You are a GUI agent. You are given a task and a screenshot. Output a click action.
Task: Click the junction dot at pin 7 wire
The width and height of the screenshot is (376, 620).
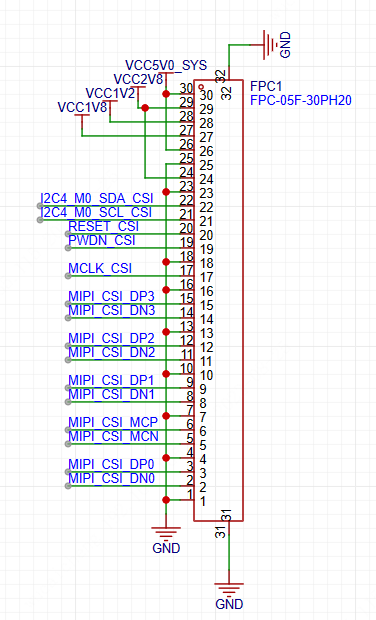[x=166, y=416]
